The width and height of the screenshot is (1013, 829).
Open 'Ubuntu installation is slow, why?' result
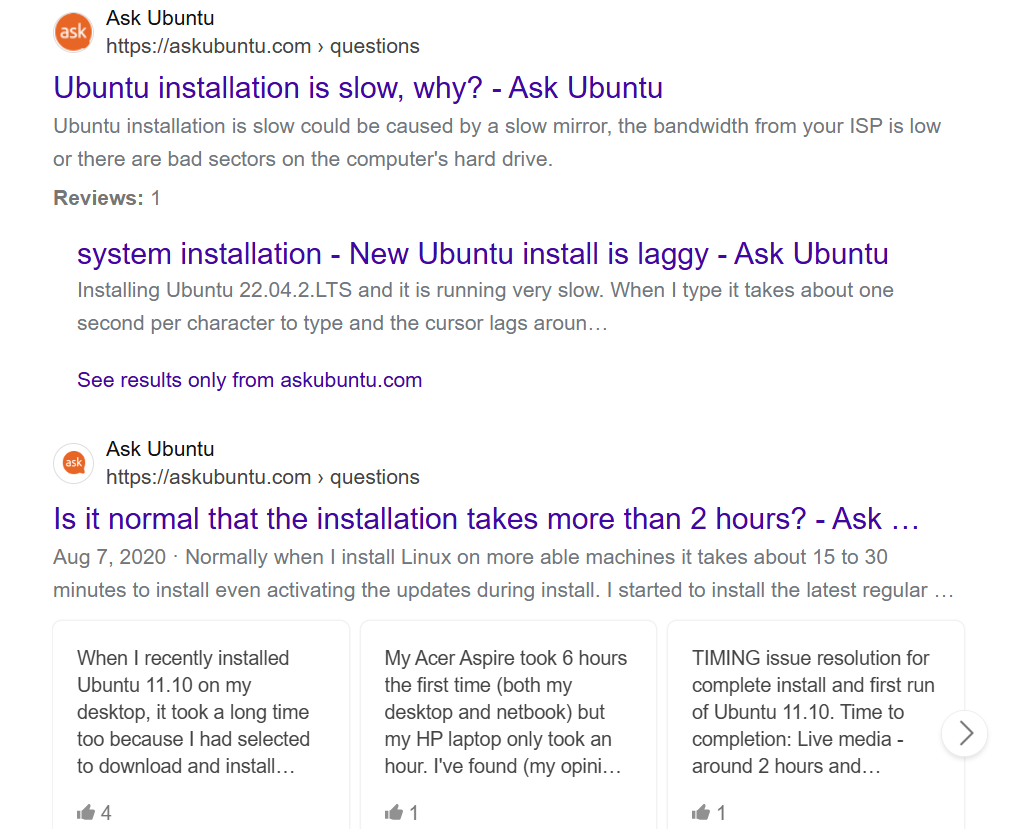[x=358, y=88]
